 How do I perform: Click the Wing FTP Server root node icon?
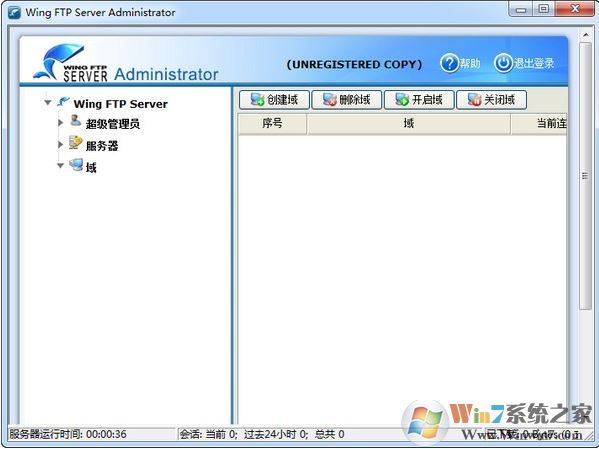pos(63,102)
